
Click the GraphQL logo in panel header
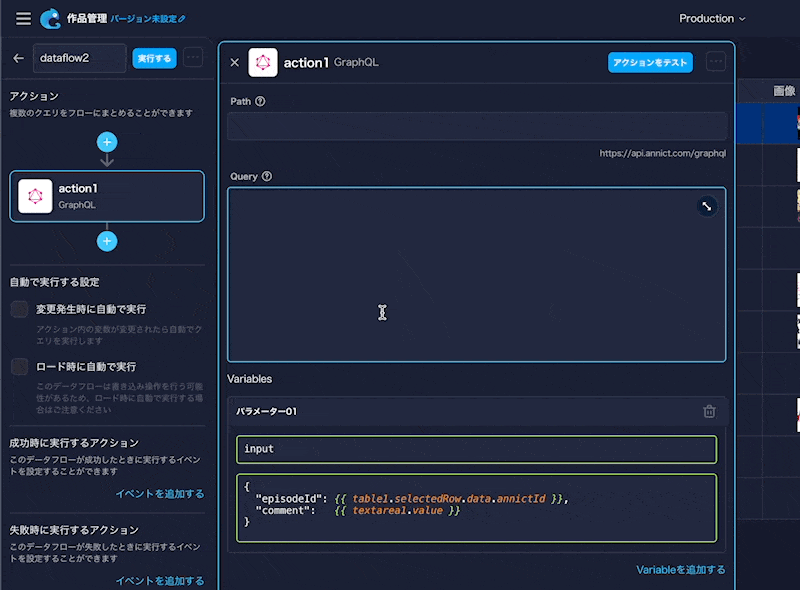tap(263, 62)
